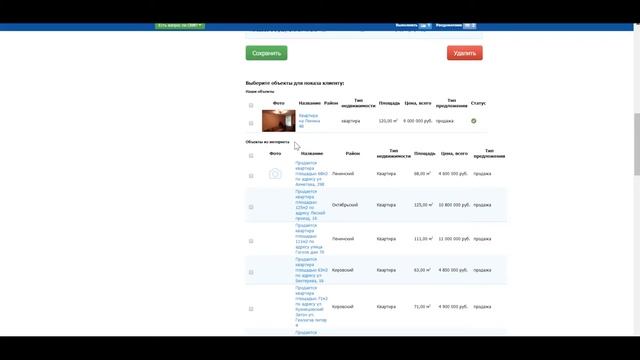Image resolution: width=640 pixels, height=360 pixels.
Task: Click the Октябрьский district cell
Action: coord(345,205)
